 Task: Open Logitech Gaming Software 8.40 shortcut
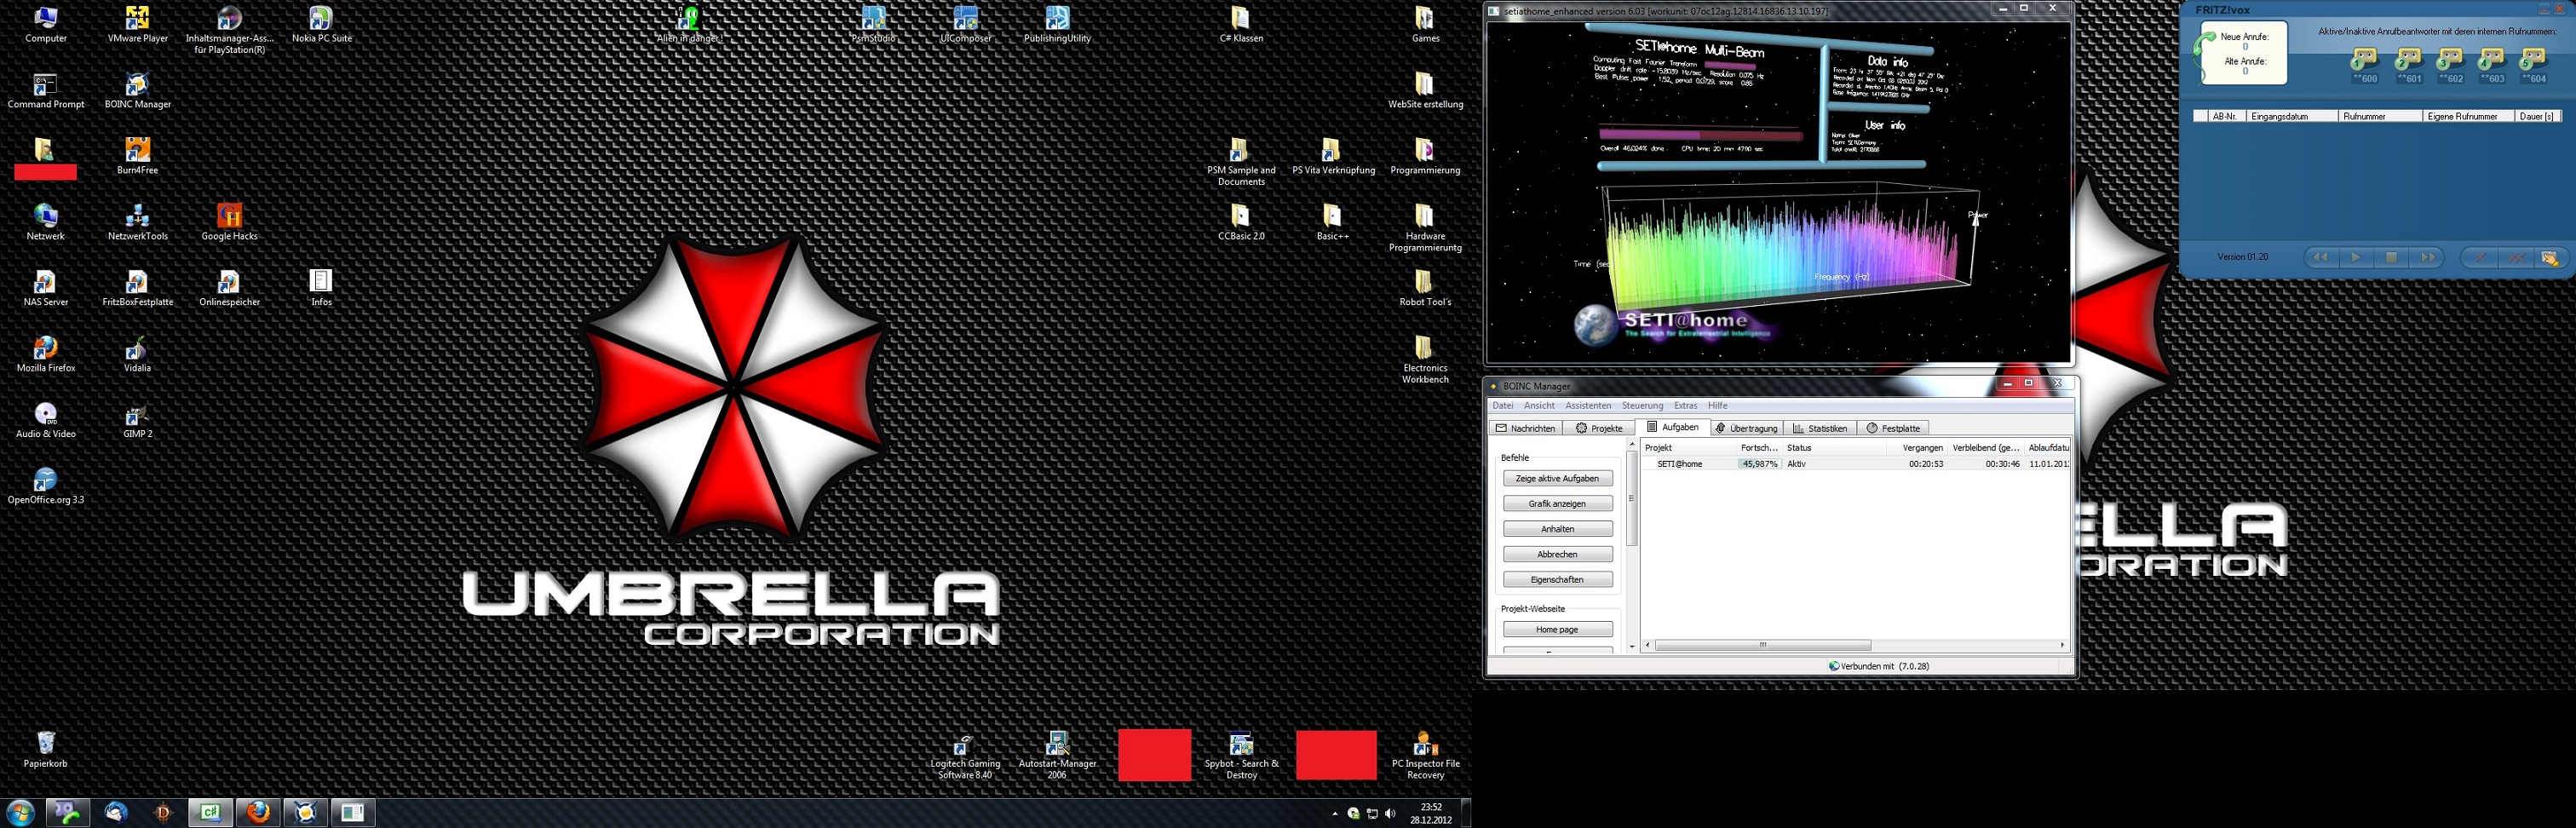coord(965,756)
